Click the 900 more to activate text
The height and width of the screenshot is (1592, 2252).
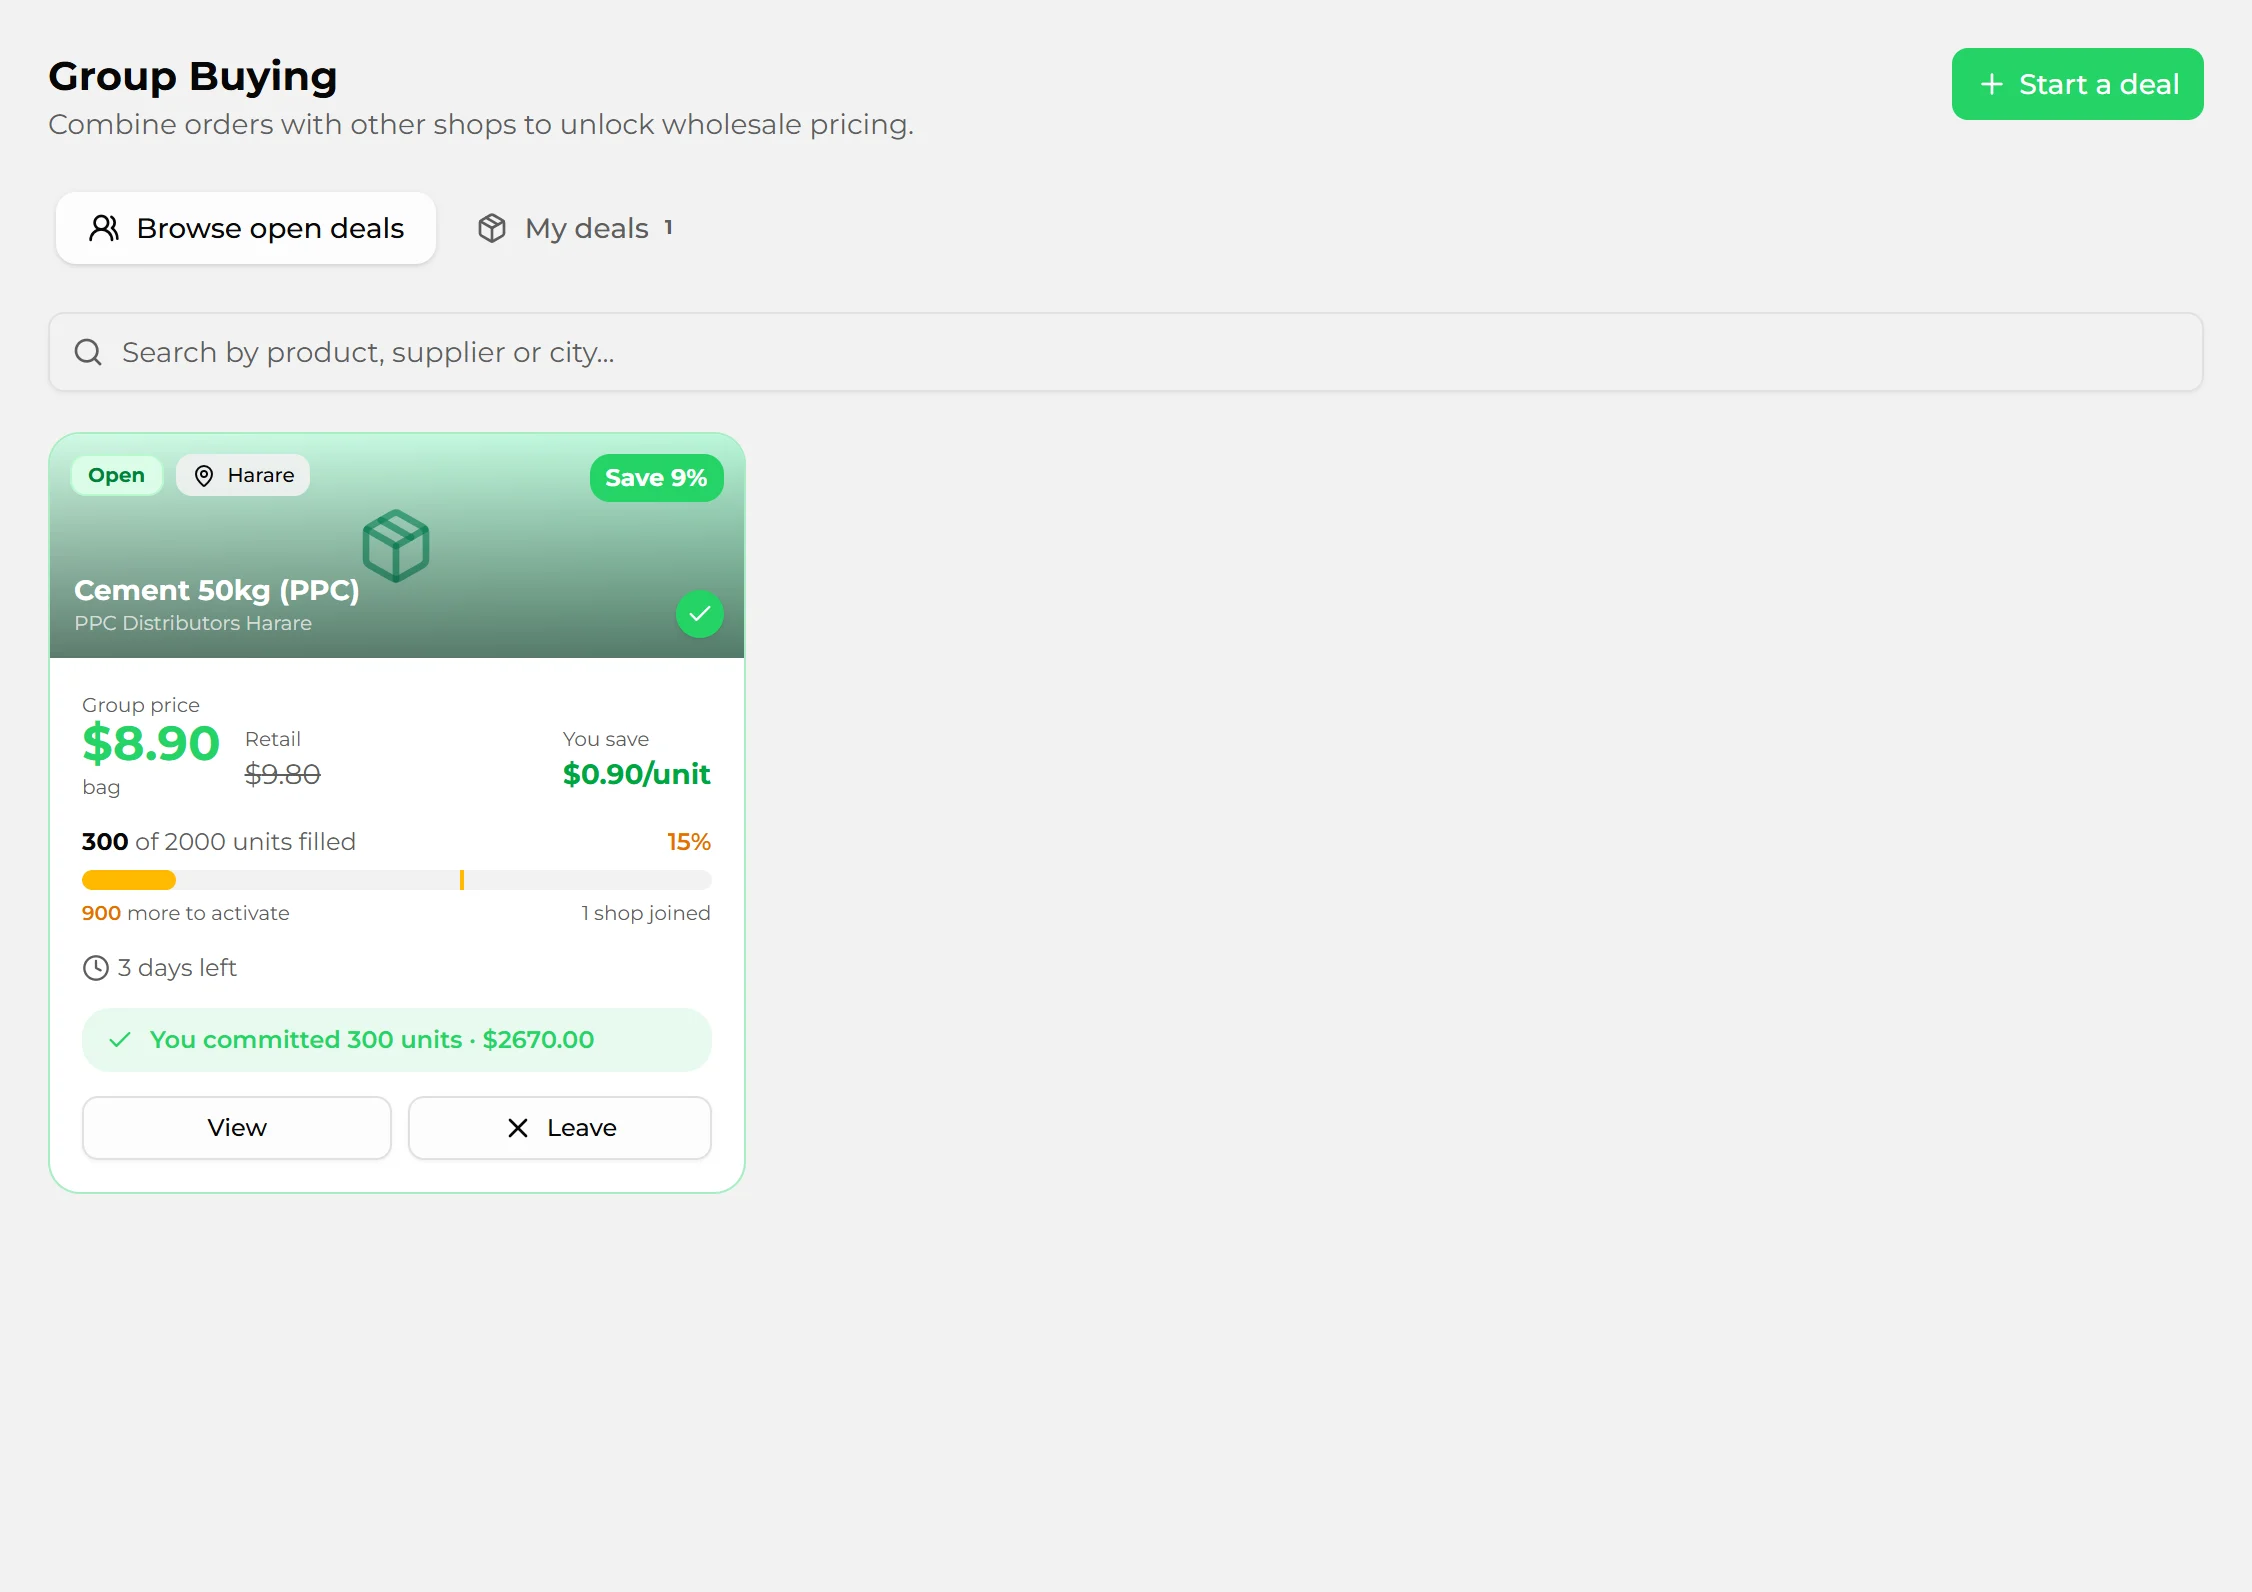(186, 913)
